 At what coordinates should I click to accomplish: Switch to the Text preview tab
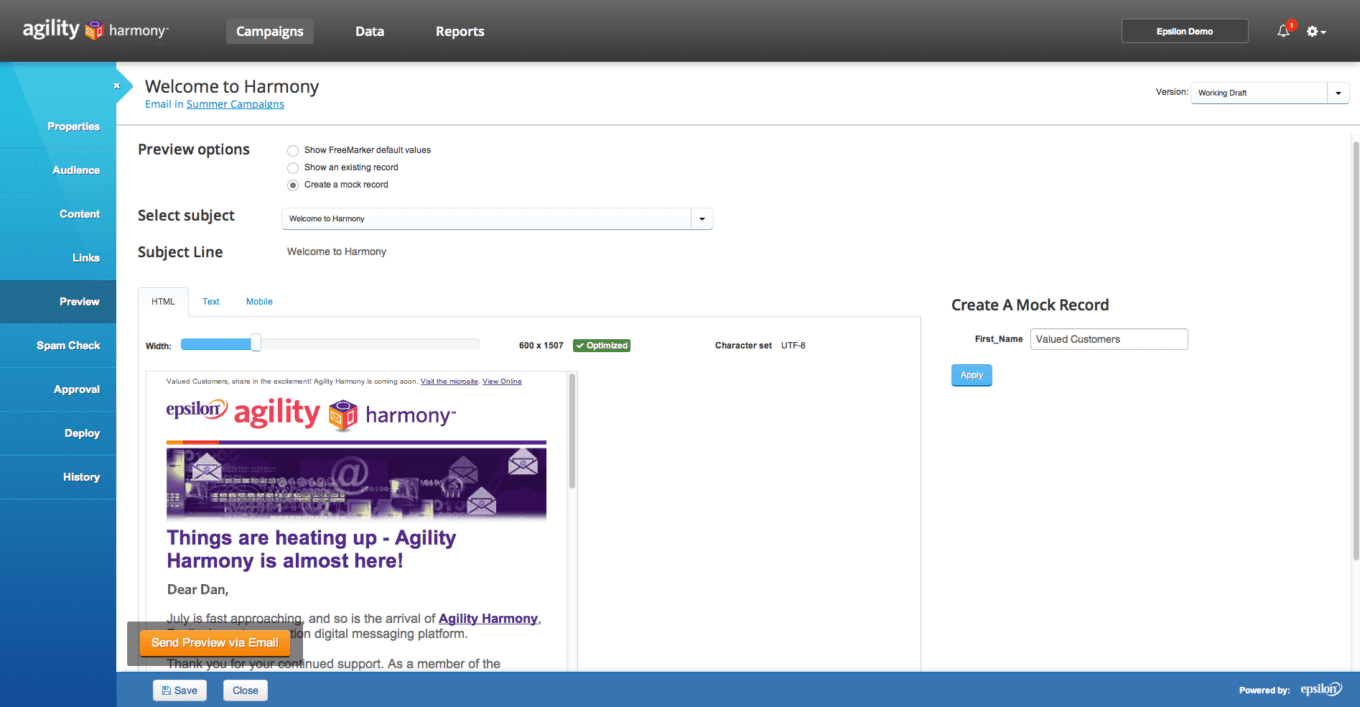211,301
